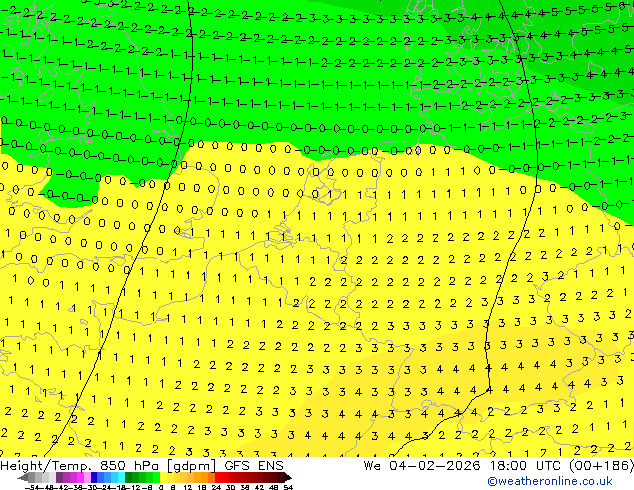Click the dark maroon right arrow of legend
The width and height of the screenshot is (634, 490).
(x=289, y=477)
